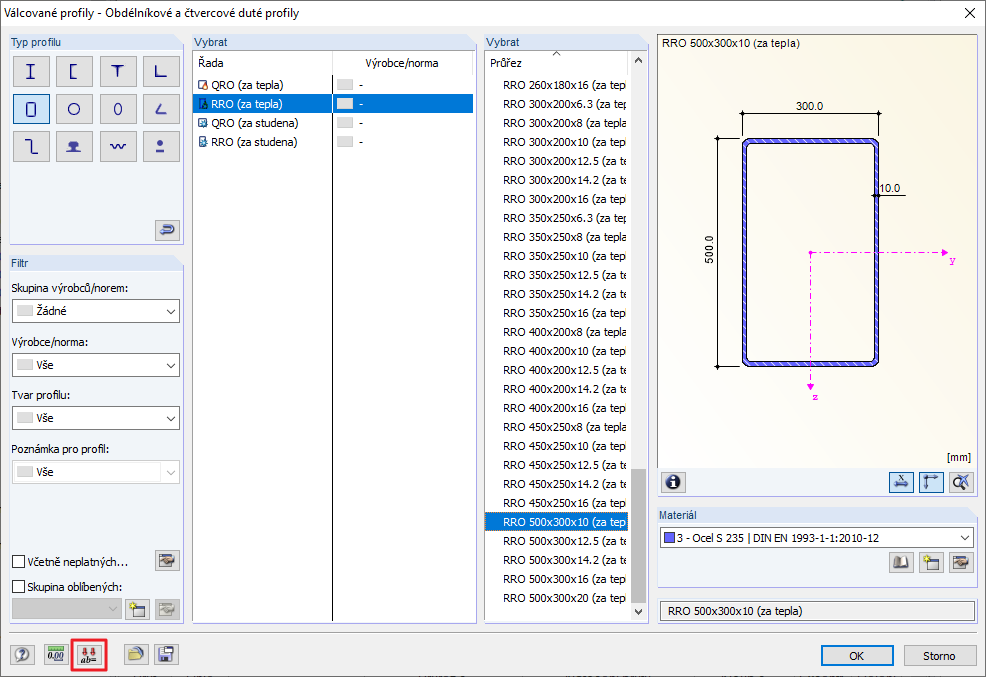Click the save (floppy disk) icon at bottom
The width and height of the screenshot is (986, 677).
[x=166, y=654]
